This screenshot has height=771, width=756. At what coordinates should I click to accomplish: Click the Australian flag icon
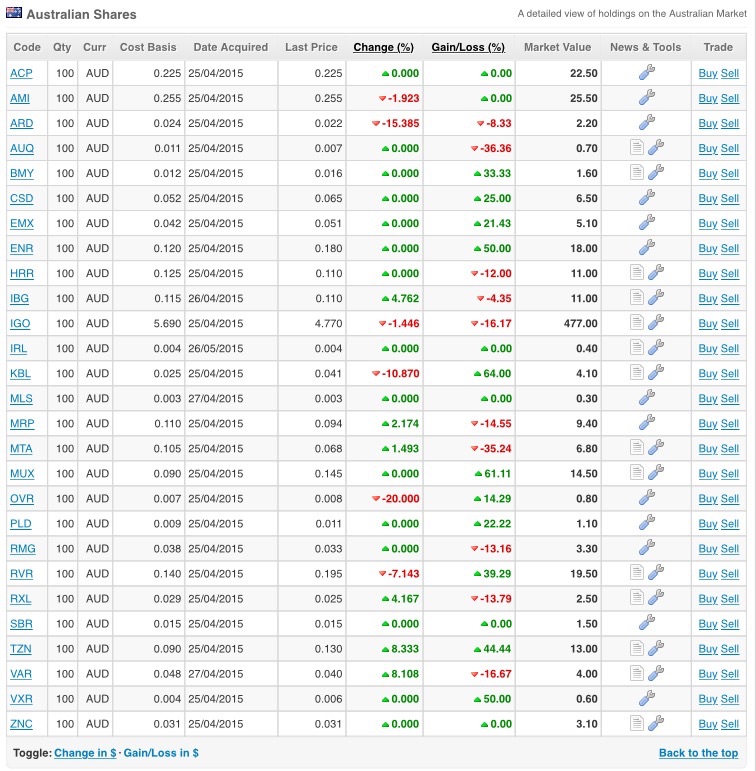pyautogui.click(x=14, y=12)
